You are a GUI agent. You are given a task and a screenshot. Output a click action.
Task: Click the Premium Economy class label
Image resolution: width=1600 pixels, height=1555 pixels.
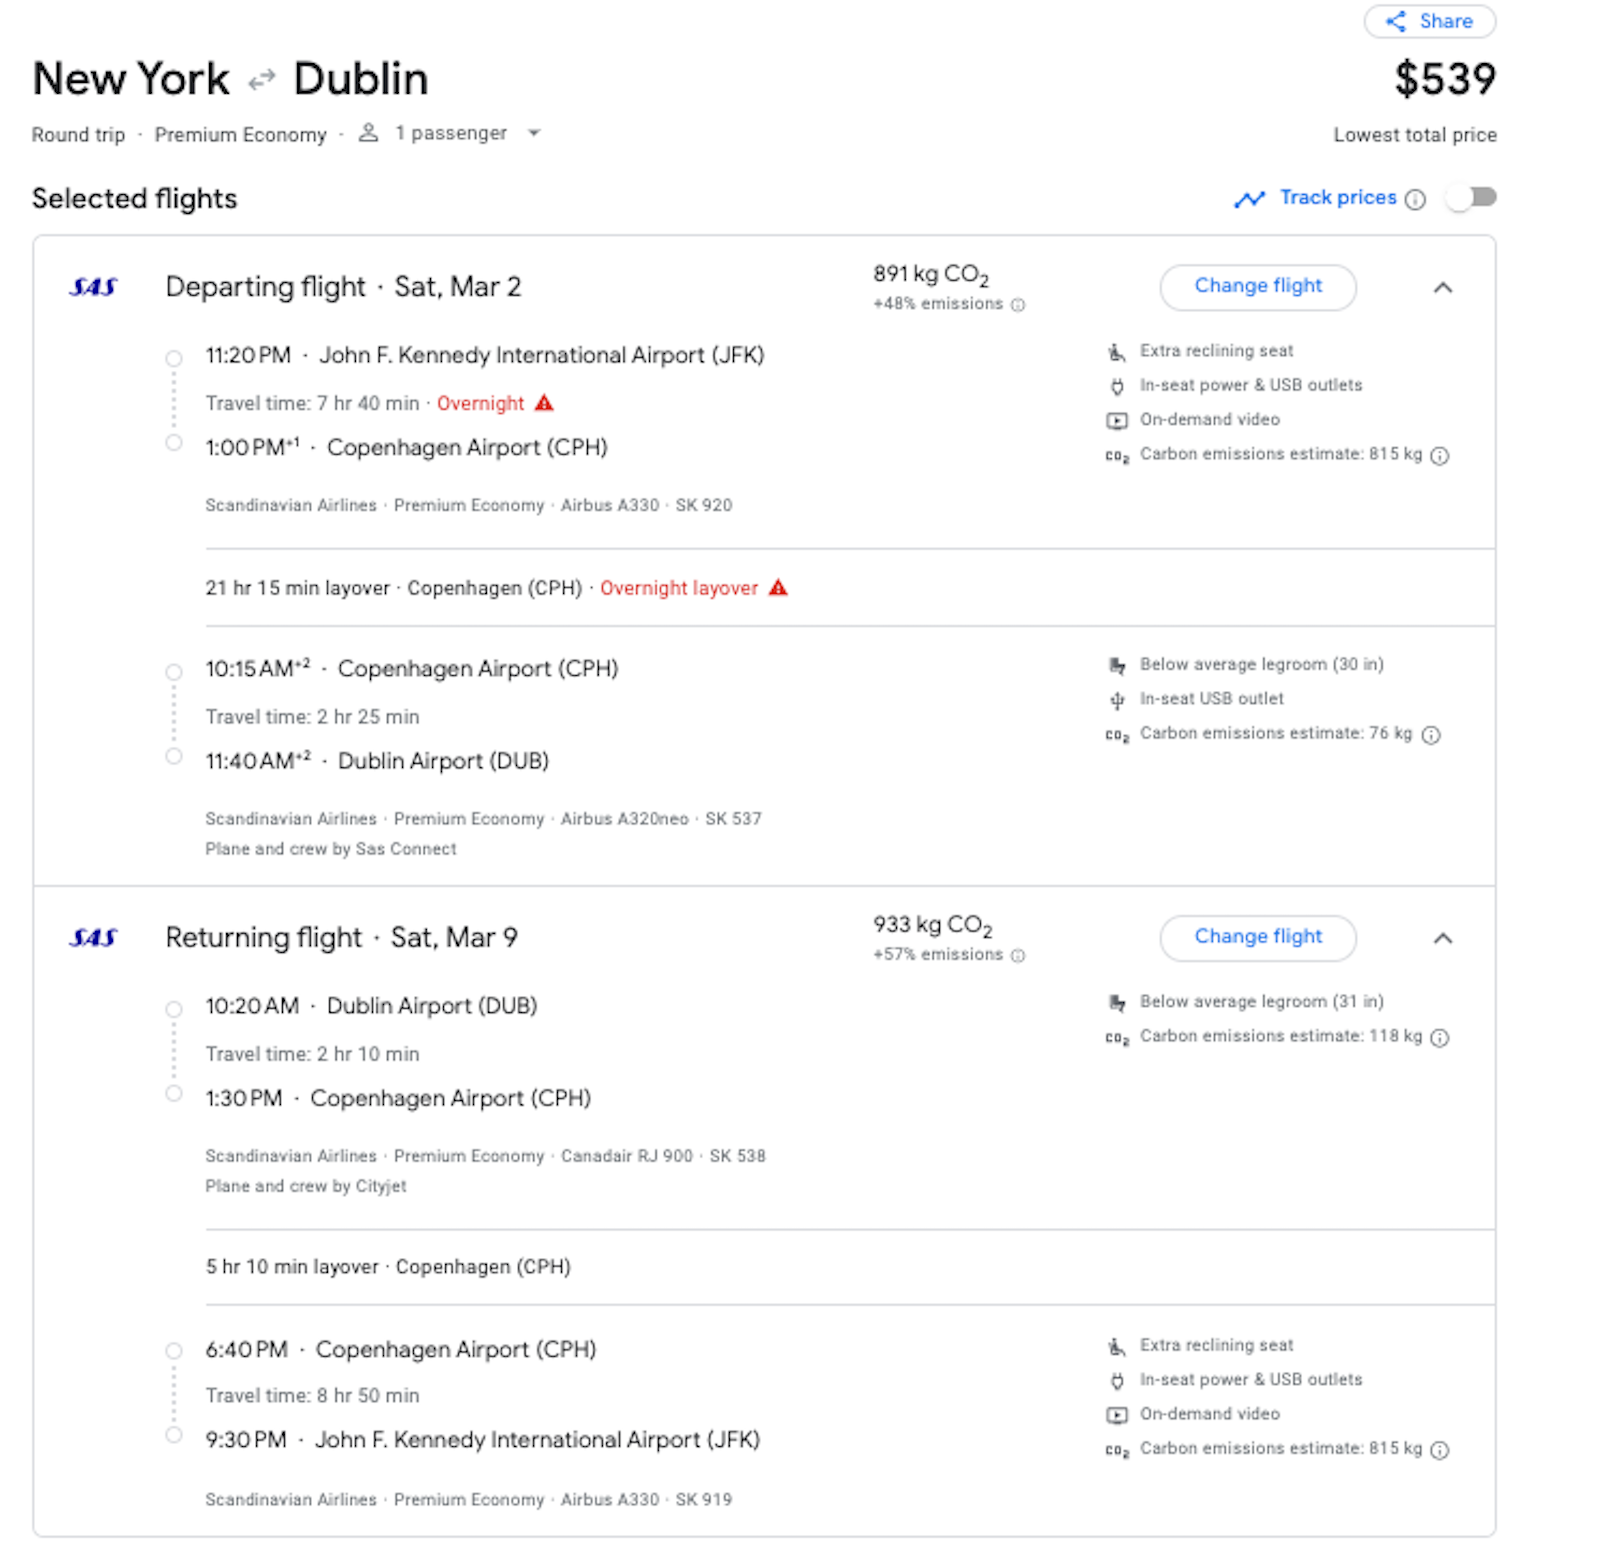pos(240,135)
